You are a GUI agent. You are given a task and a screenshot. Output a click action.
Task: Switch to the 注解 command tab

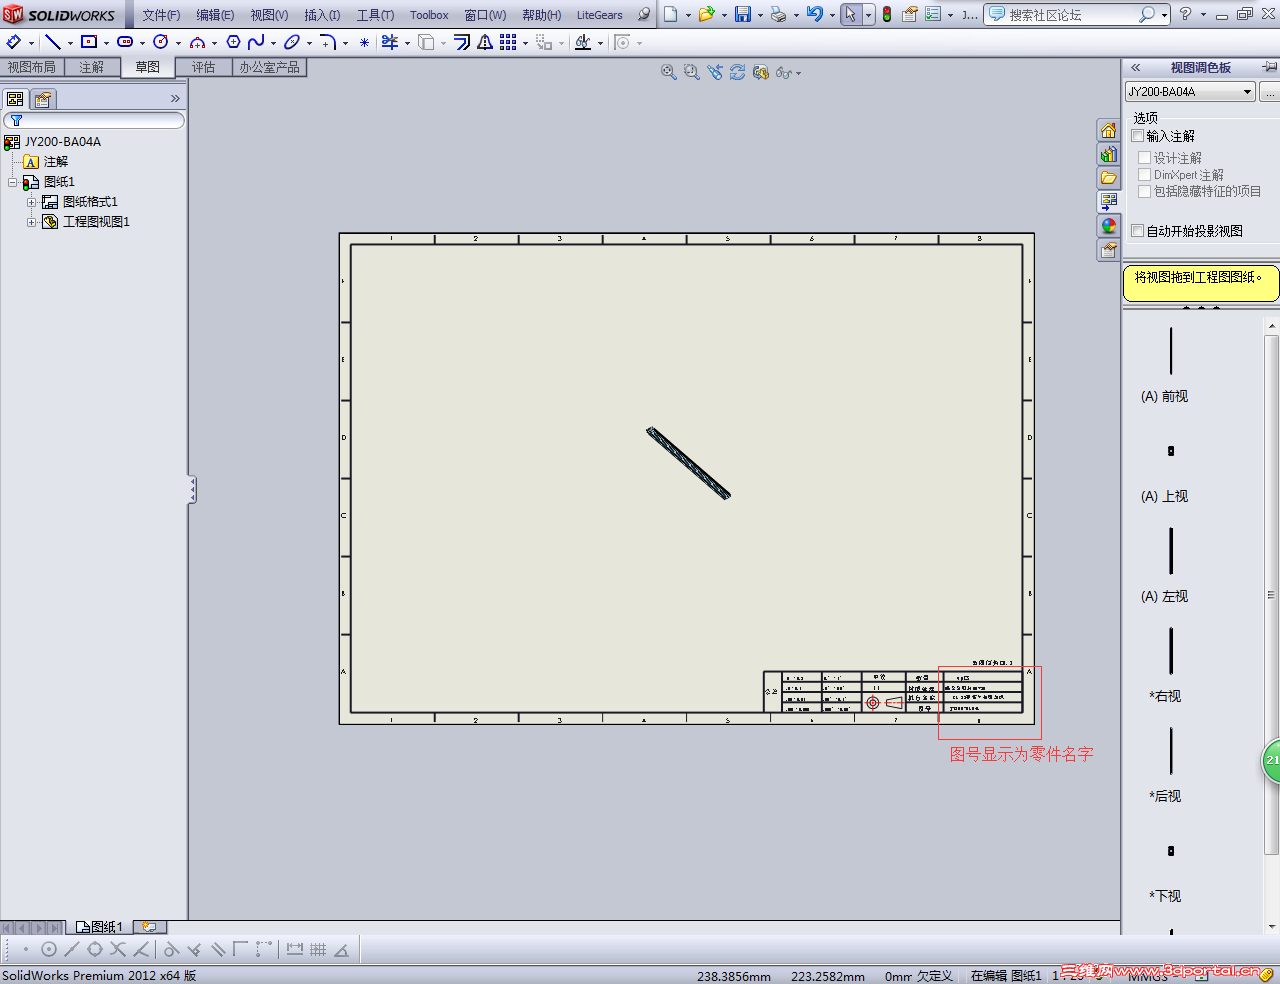tap(92, 67)
